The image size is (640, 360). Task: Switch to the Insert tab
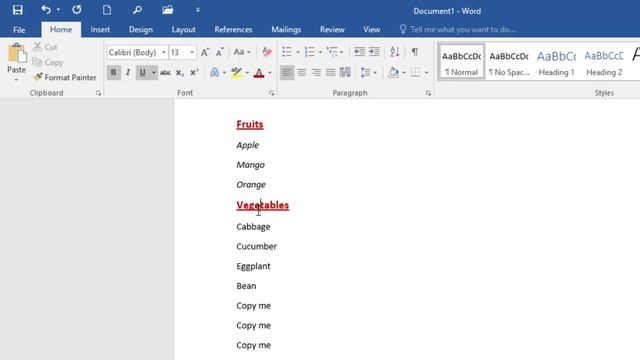(100, 29)
